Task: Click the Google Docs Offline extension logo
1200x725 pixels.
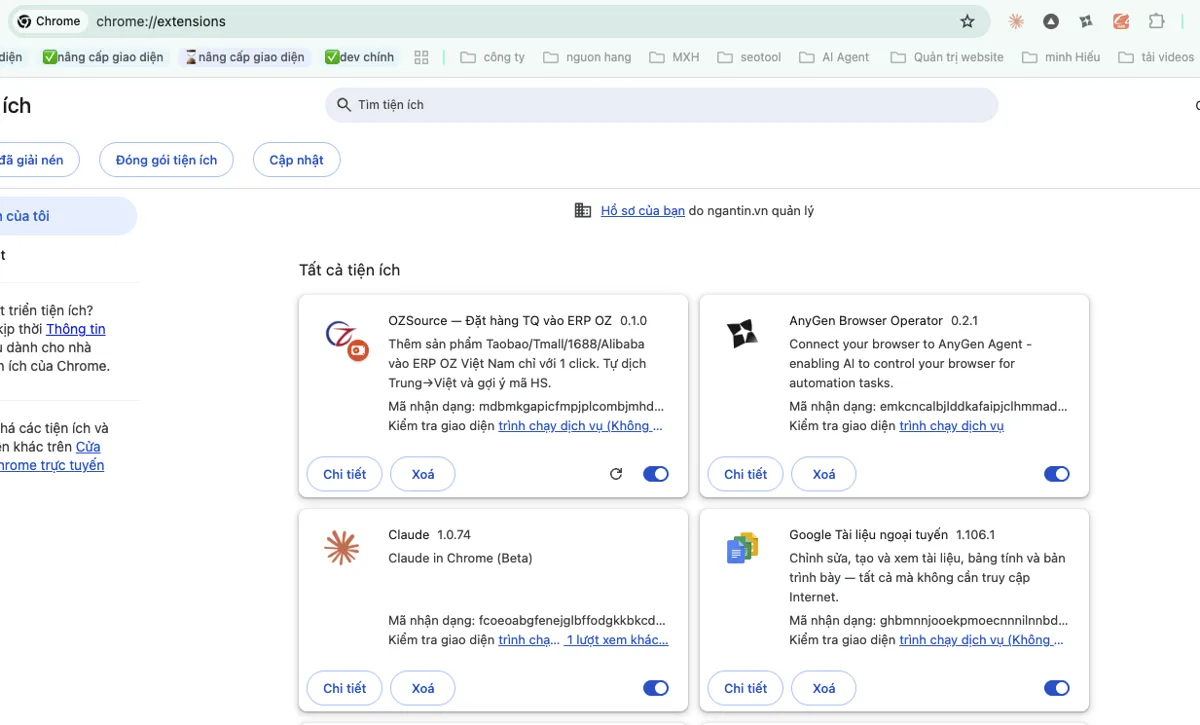Action: (743, 547)
